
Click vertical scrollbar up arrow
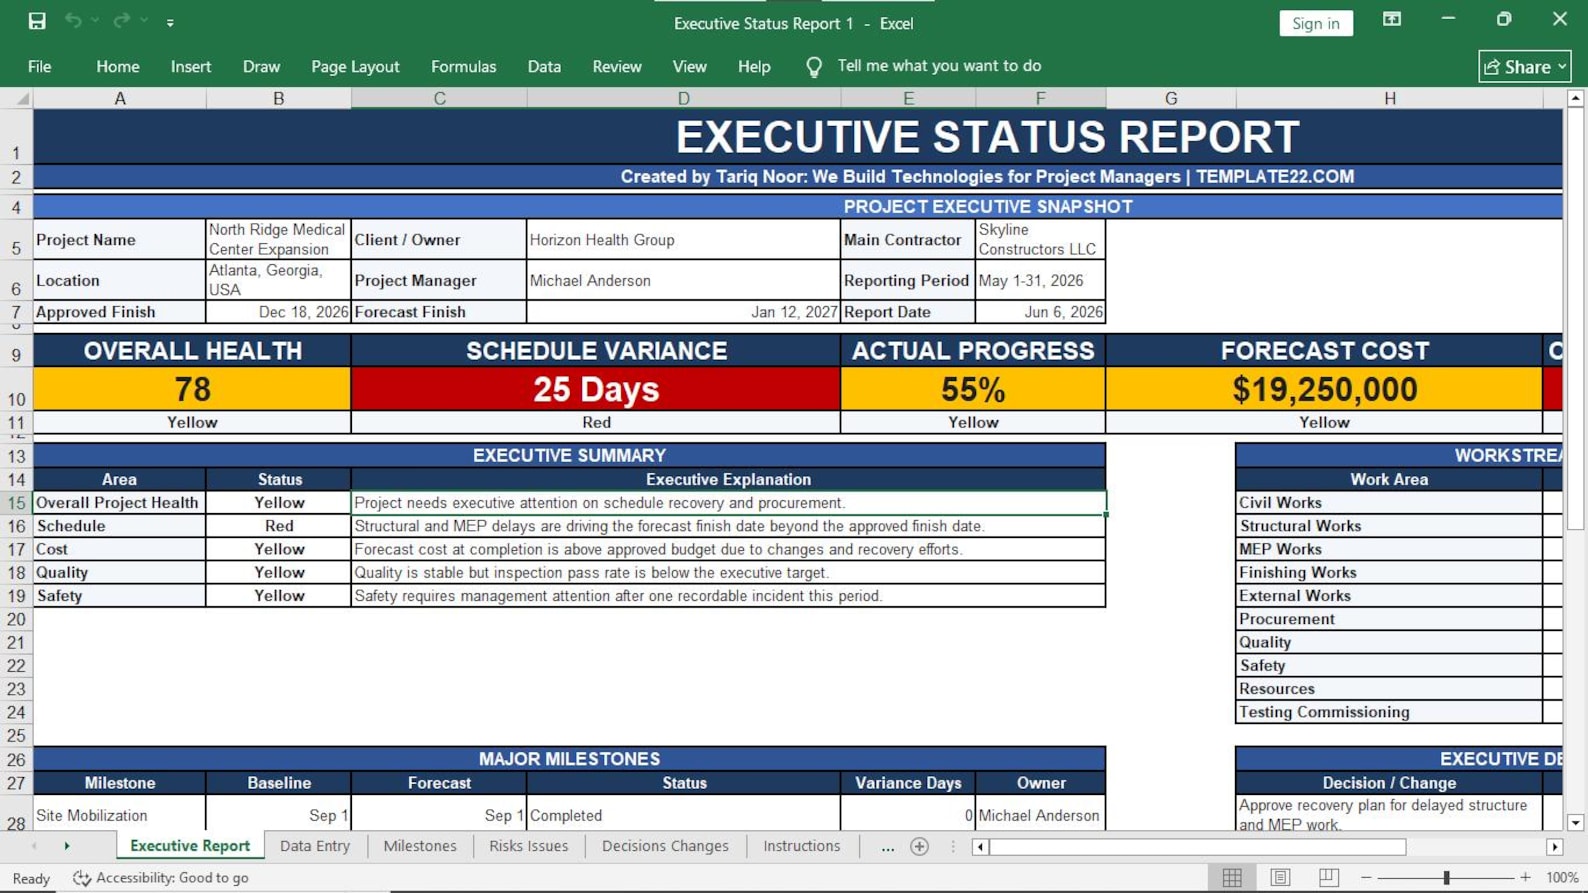(1576, 98)
